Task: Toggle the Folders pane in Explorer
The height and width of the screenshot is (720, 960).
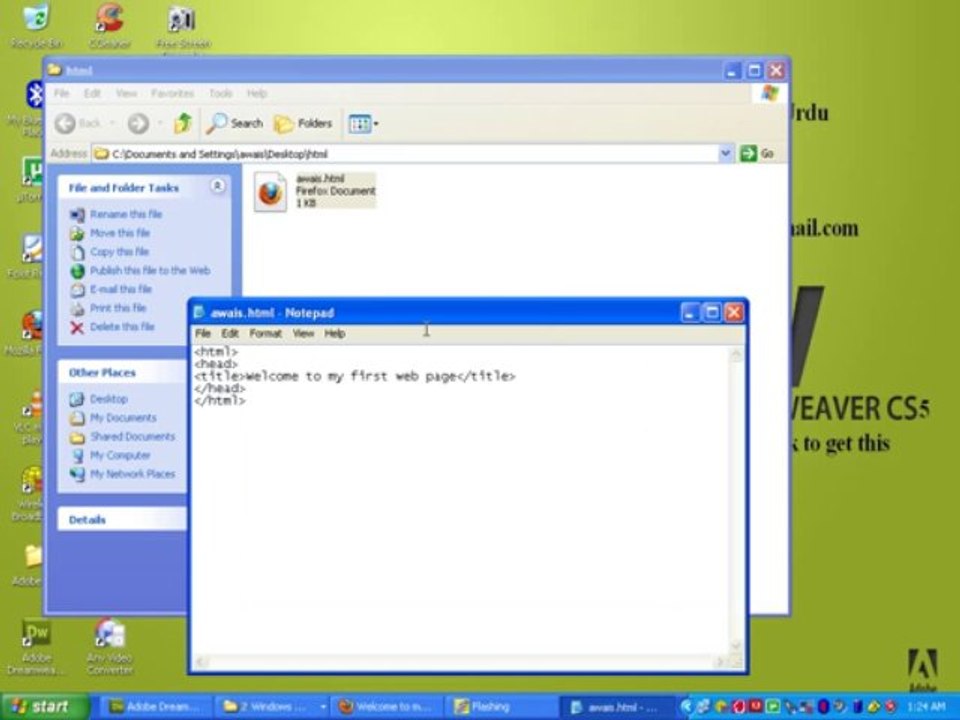Action: pos(302,124)
